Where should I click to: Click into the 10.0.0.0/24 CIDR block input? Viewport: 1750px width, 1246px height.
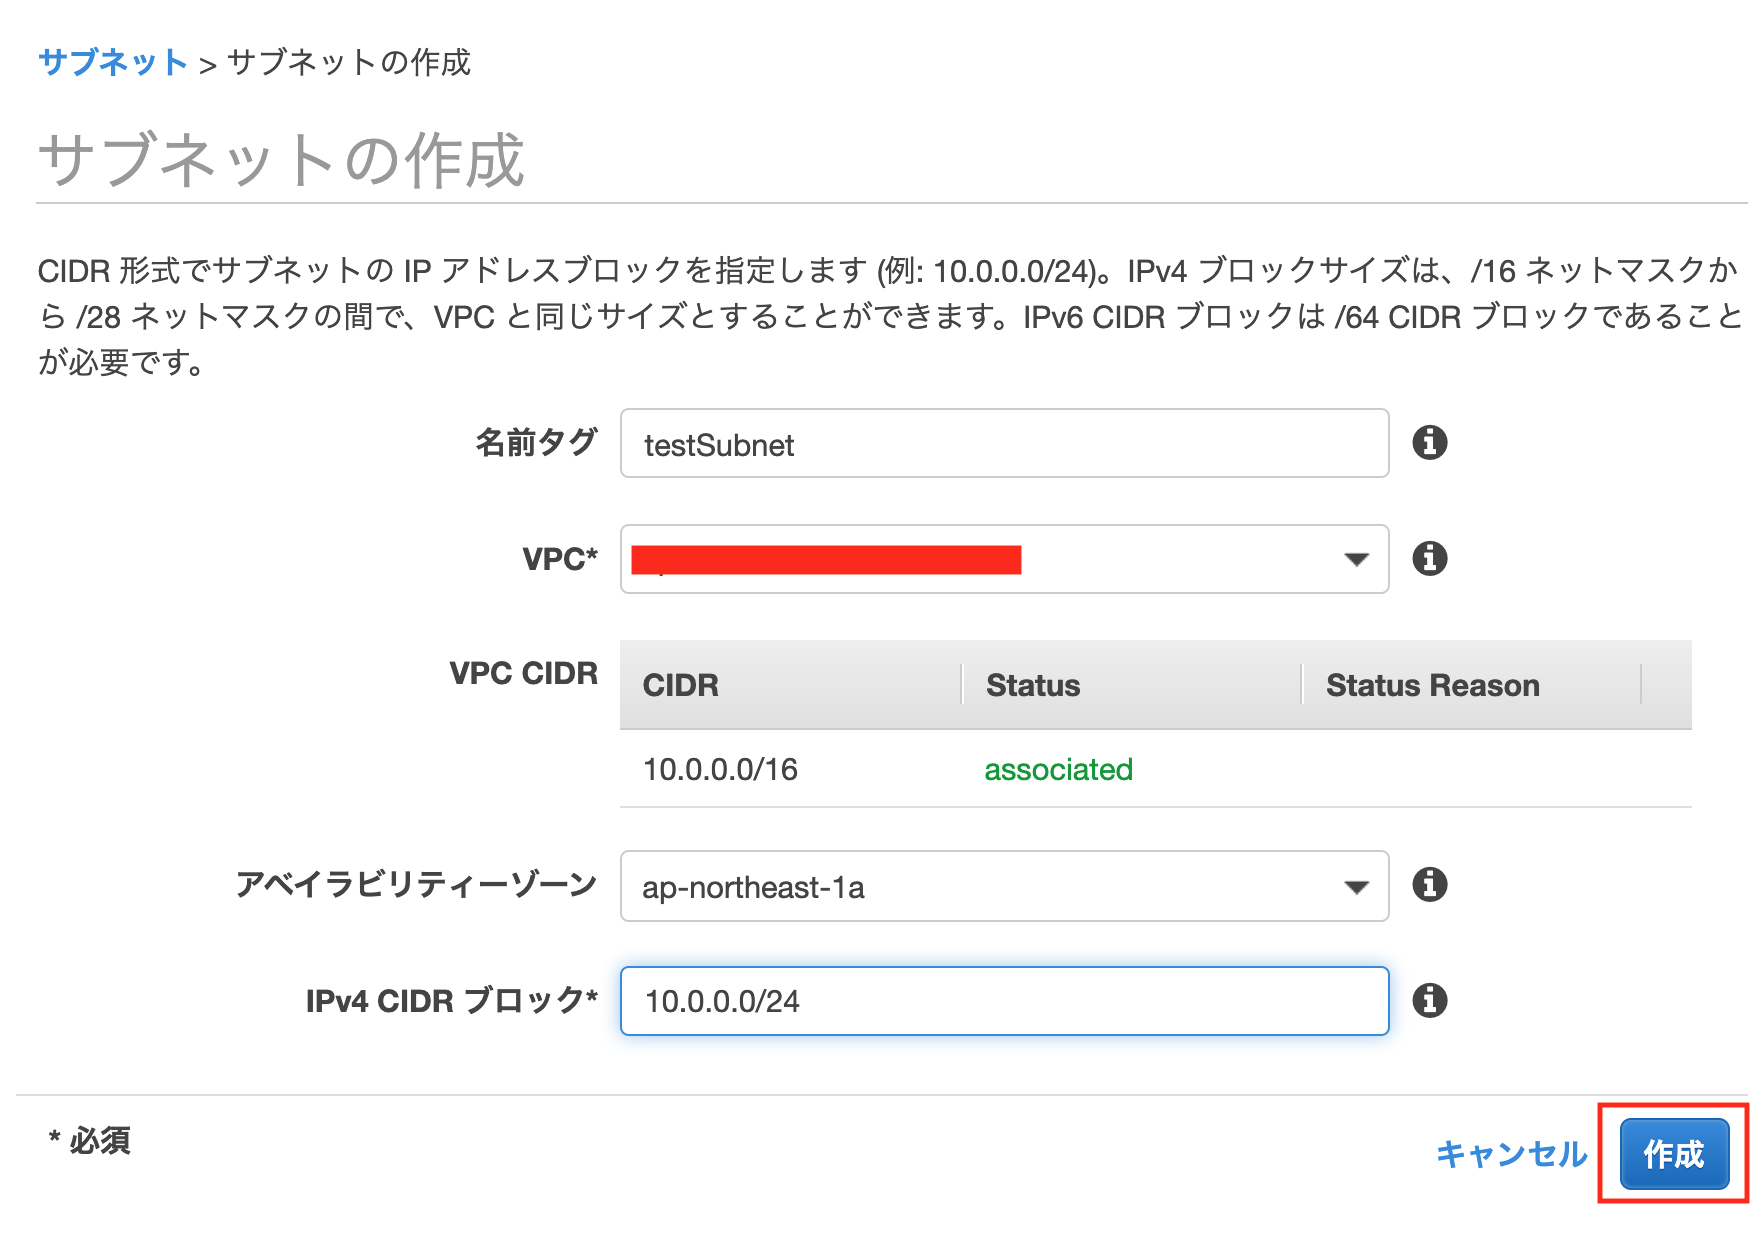pyautogui.click(x=1004, y=1001)
